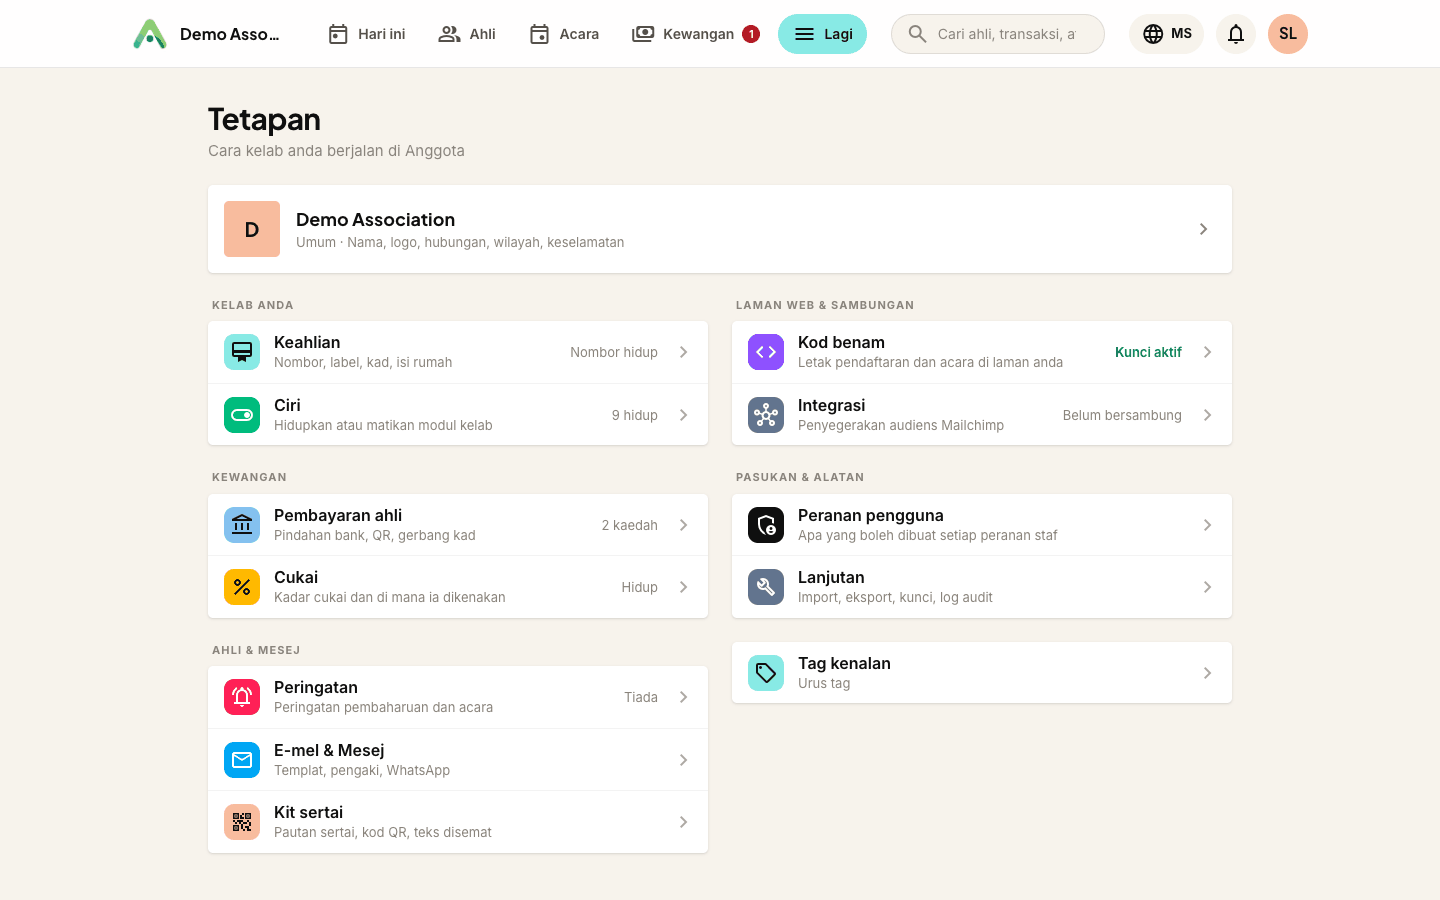The image size is (1440, 900).
Task: Open the Ahli navigation tab
Action: click(467, 34)
